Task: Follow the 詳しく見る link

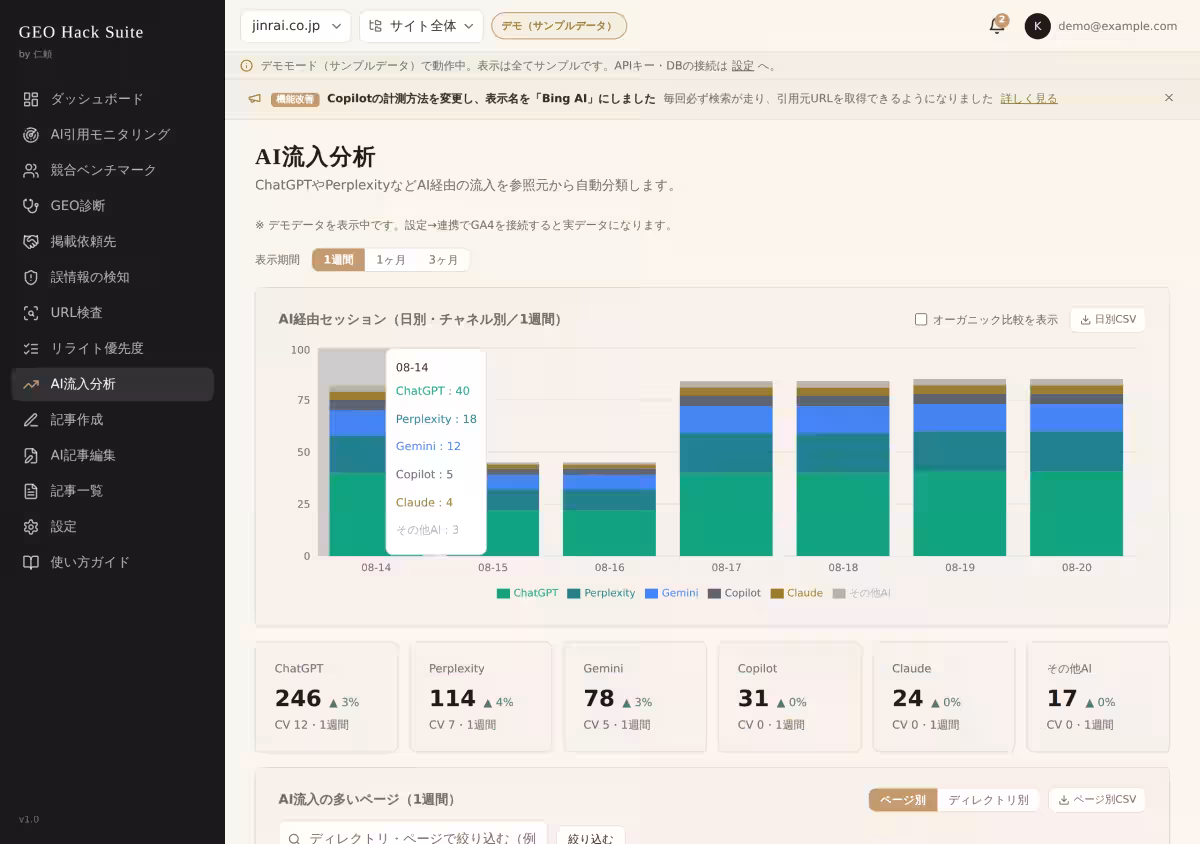Action: [1029, 99]
